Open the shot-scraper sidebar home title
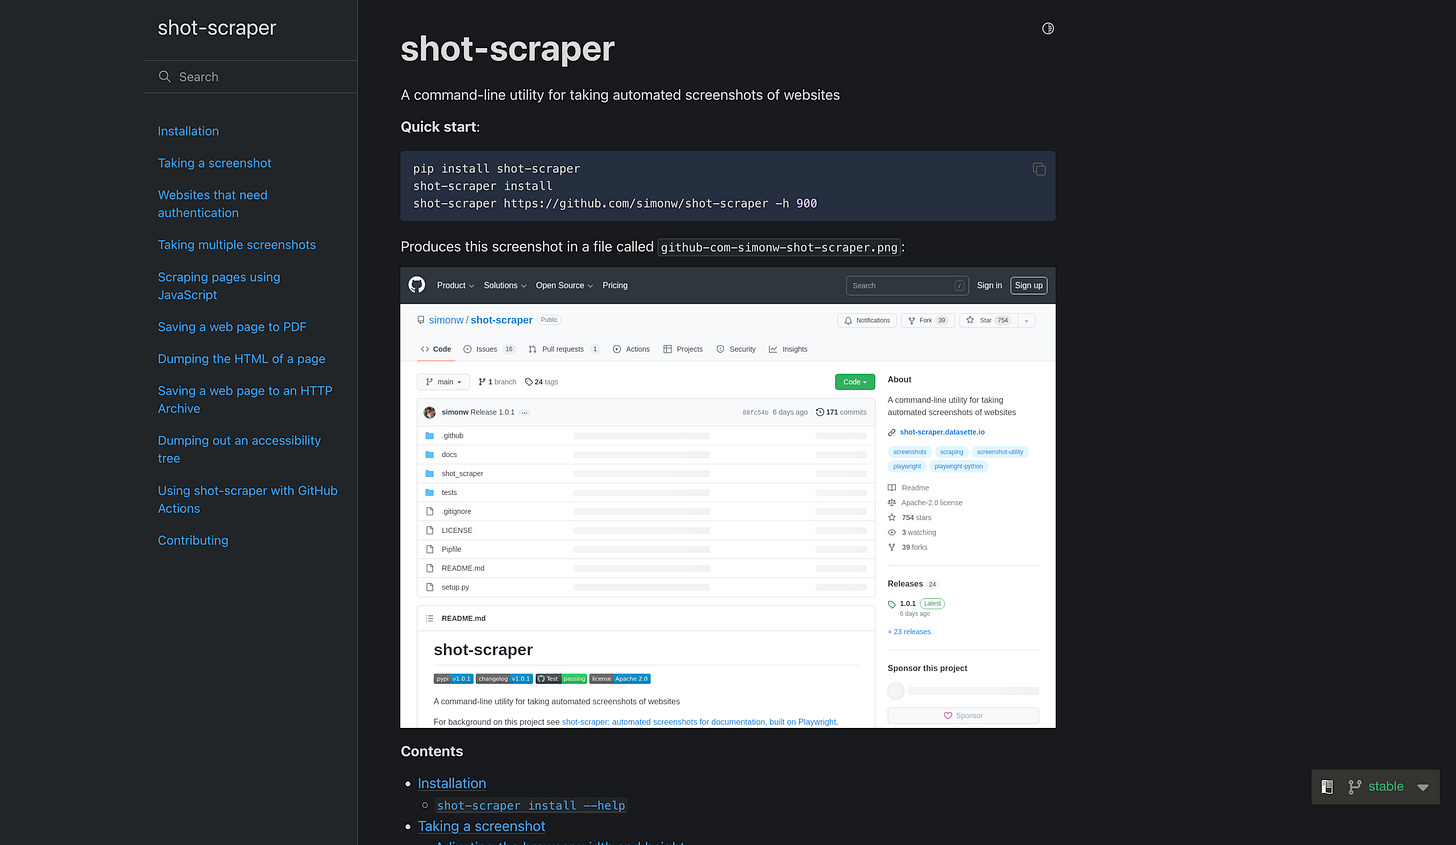Viewport: 1456px width, 845px height. [217, 28]
